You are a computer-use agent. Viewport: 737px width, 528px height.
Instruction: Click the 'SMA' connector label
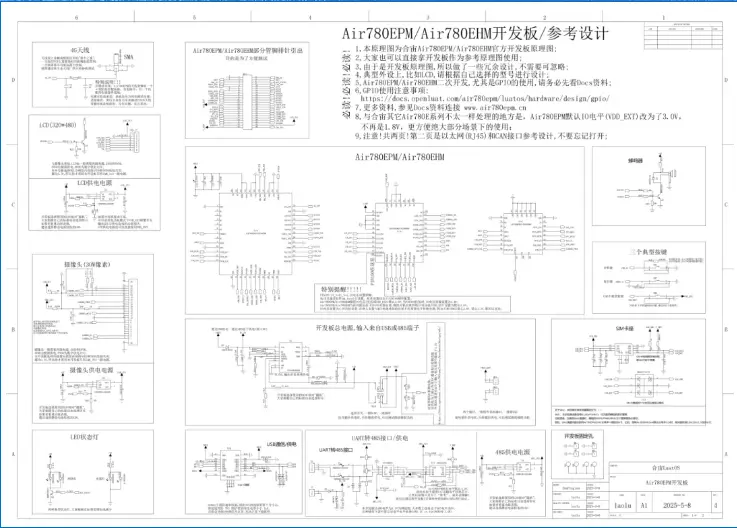(129, 57)
